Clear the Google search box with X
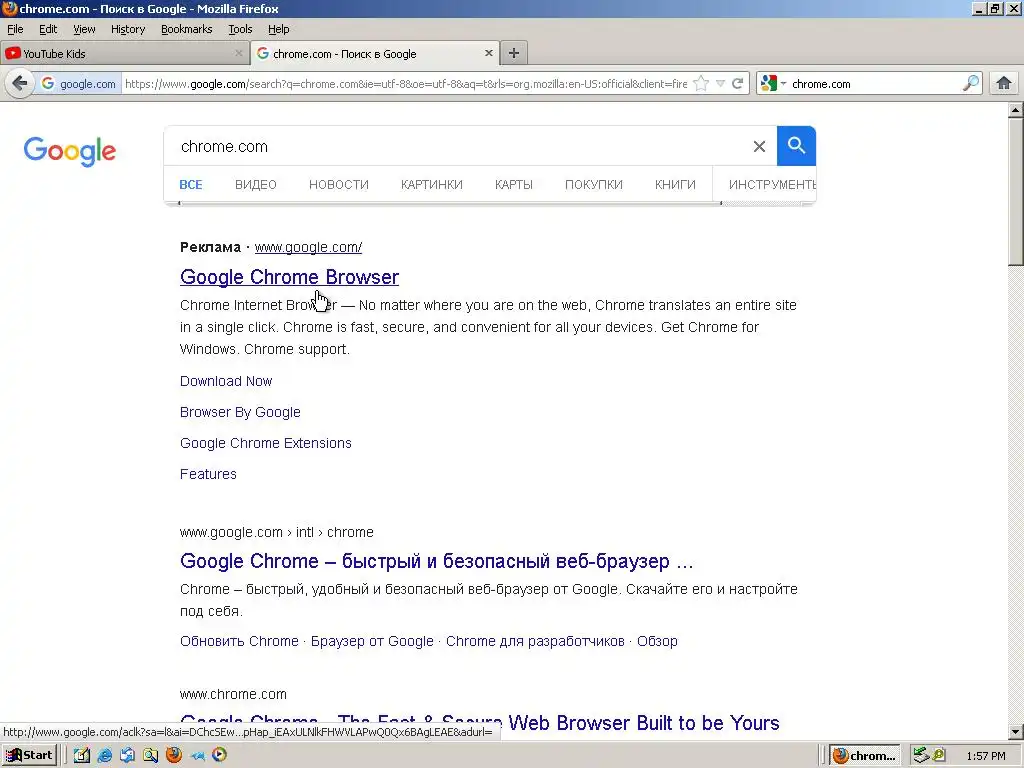 pos(759,146)
